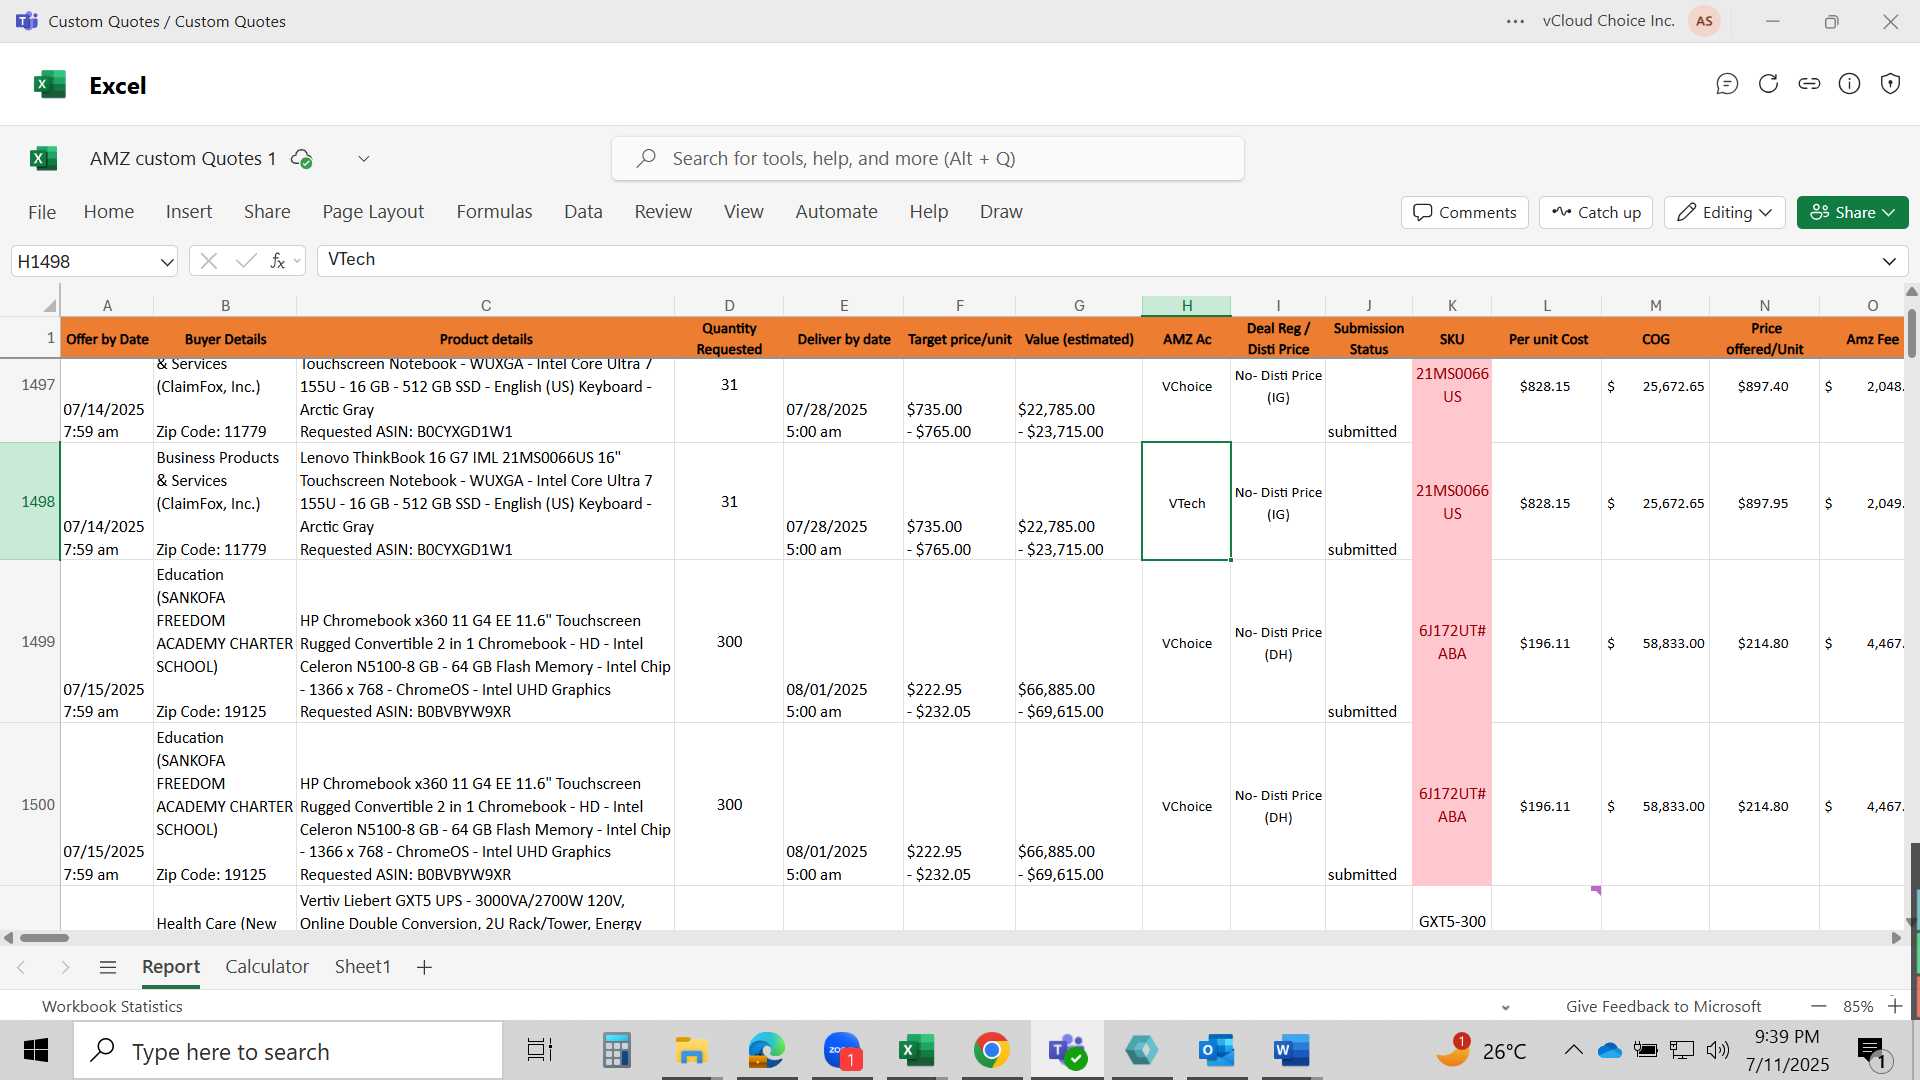Viewport: 1920px width, 1080px height.
Task: Select the row 1499 header
Action: [30, 641]
